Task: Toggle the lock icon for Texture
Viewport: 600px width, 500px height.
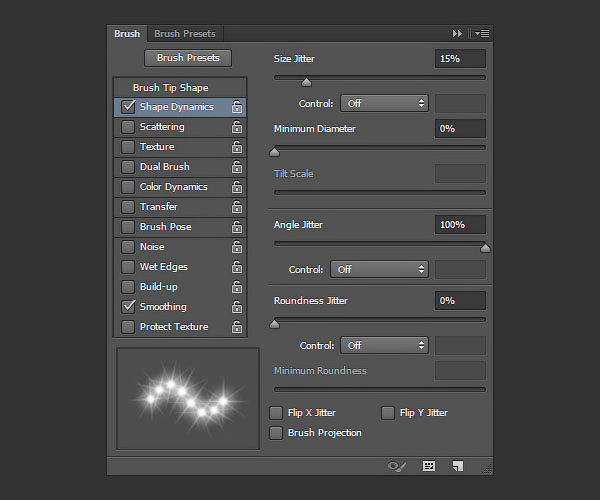Action: (237, 147)
